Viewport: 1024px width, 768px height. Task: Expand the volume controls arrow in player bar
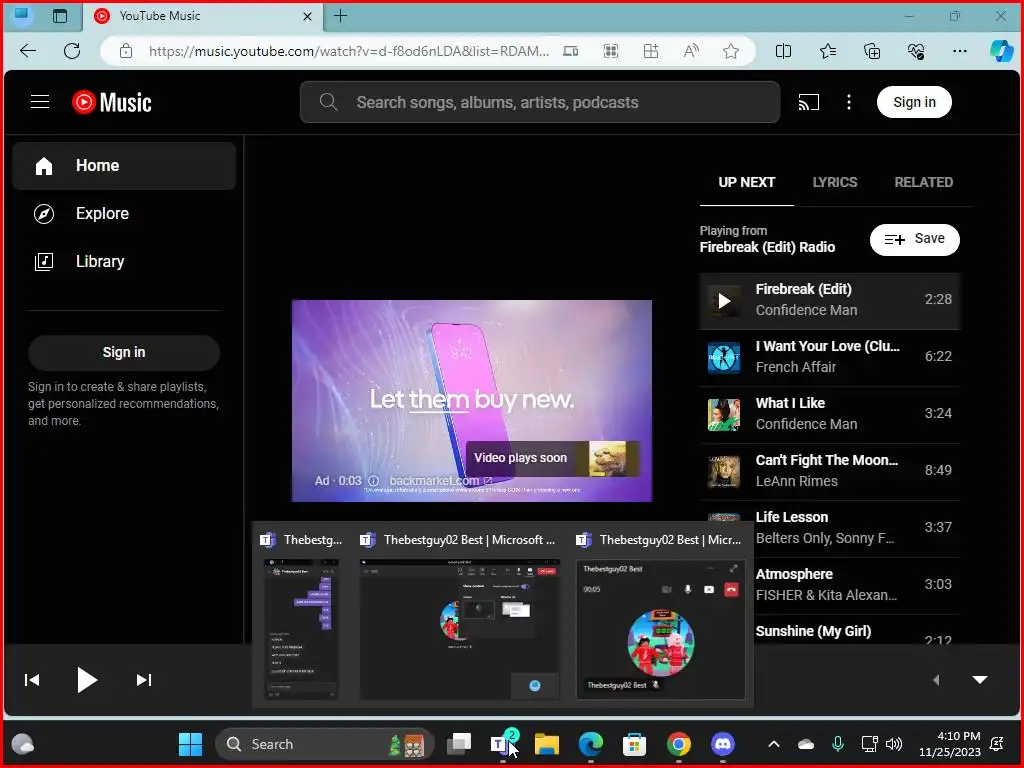point(936,680)
